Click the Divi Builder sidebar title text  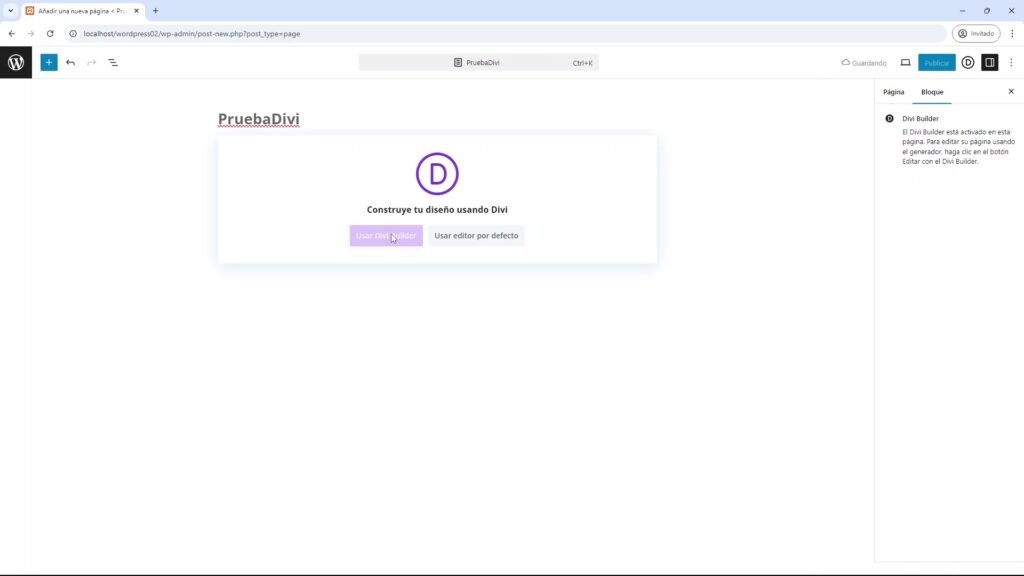click(920, 119)
